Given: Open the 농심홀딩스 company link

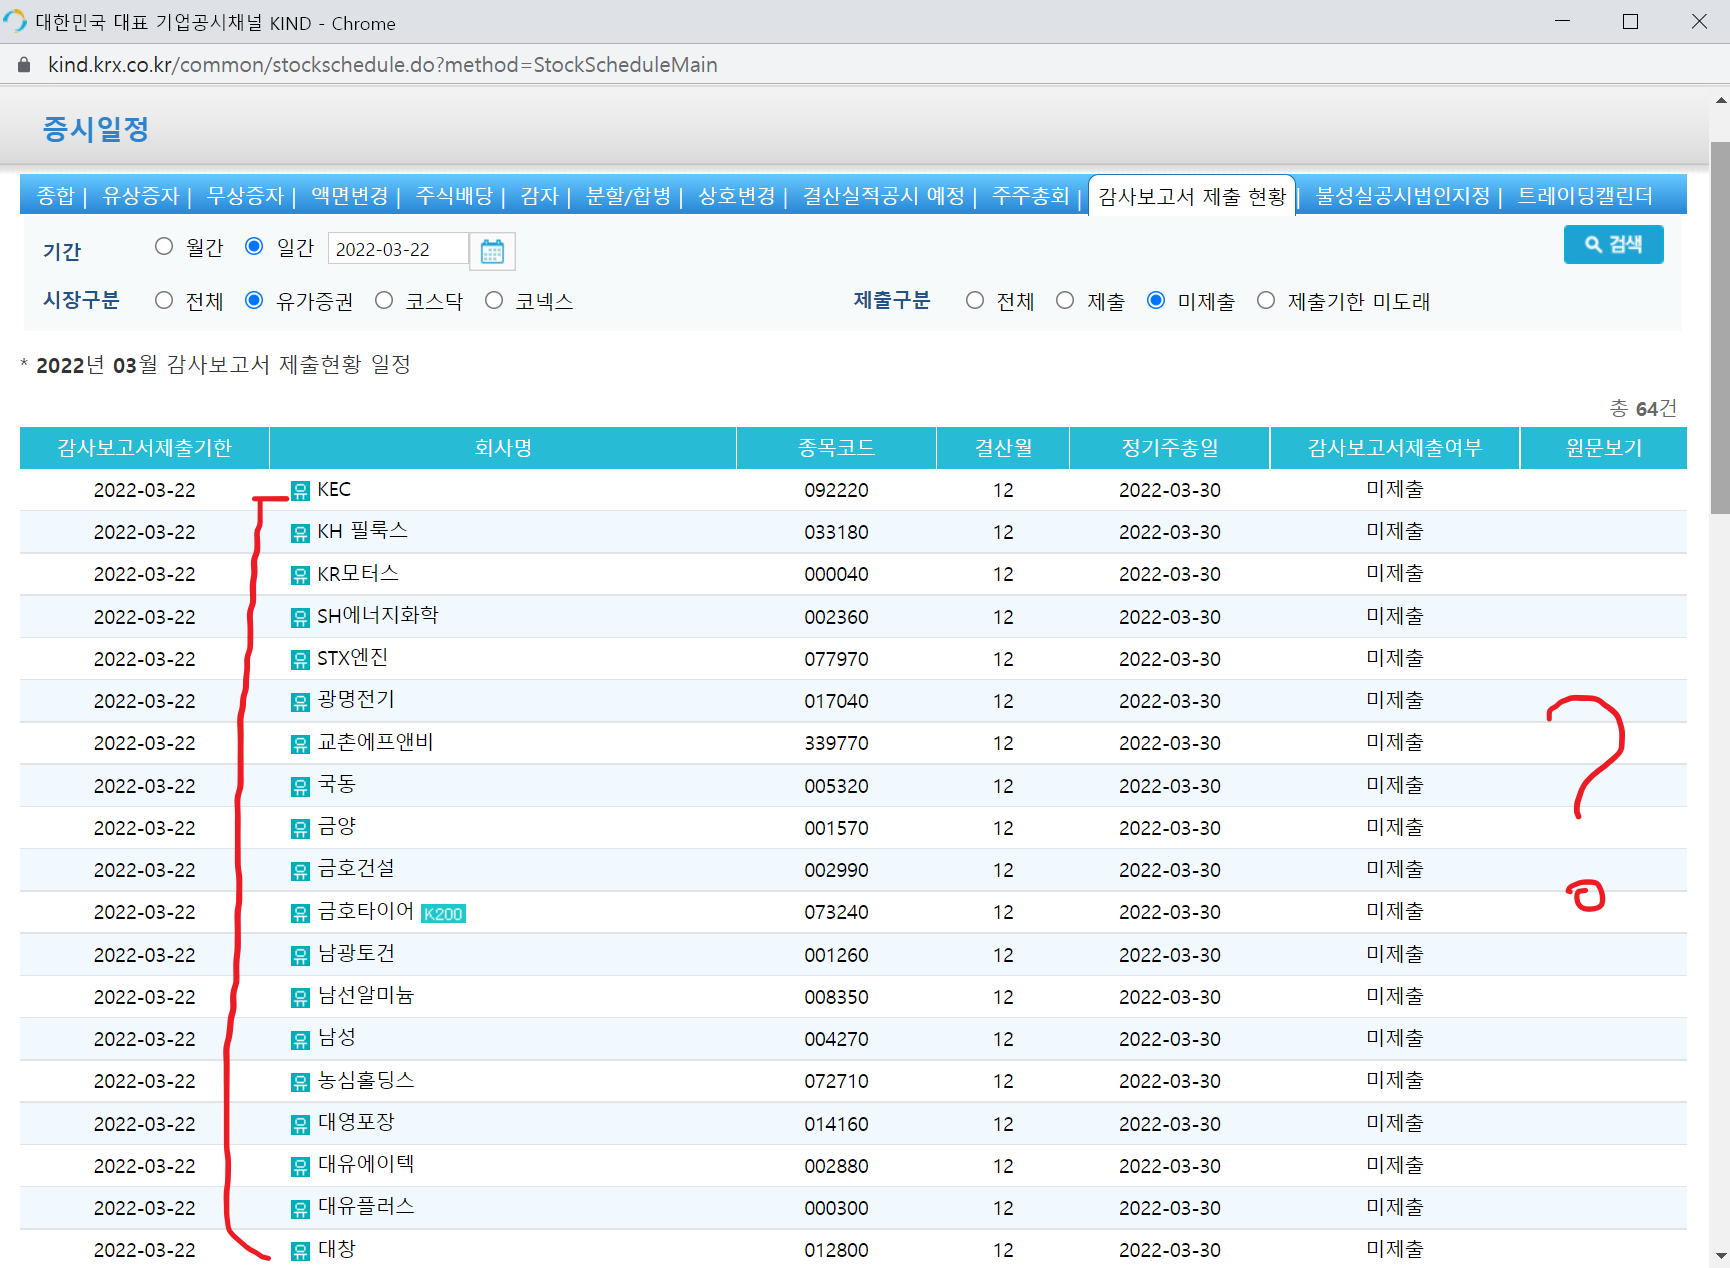Looking at the screenshot, I should pos(366,1080).
